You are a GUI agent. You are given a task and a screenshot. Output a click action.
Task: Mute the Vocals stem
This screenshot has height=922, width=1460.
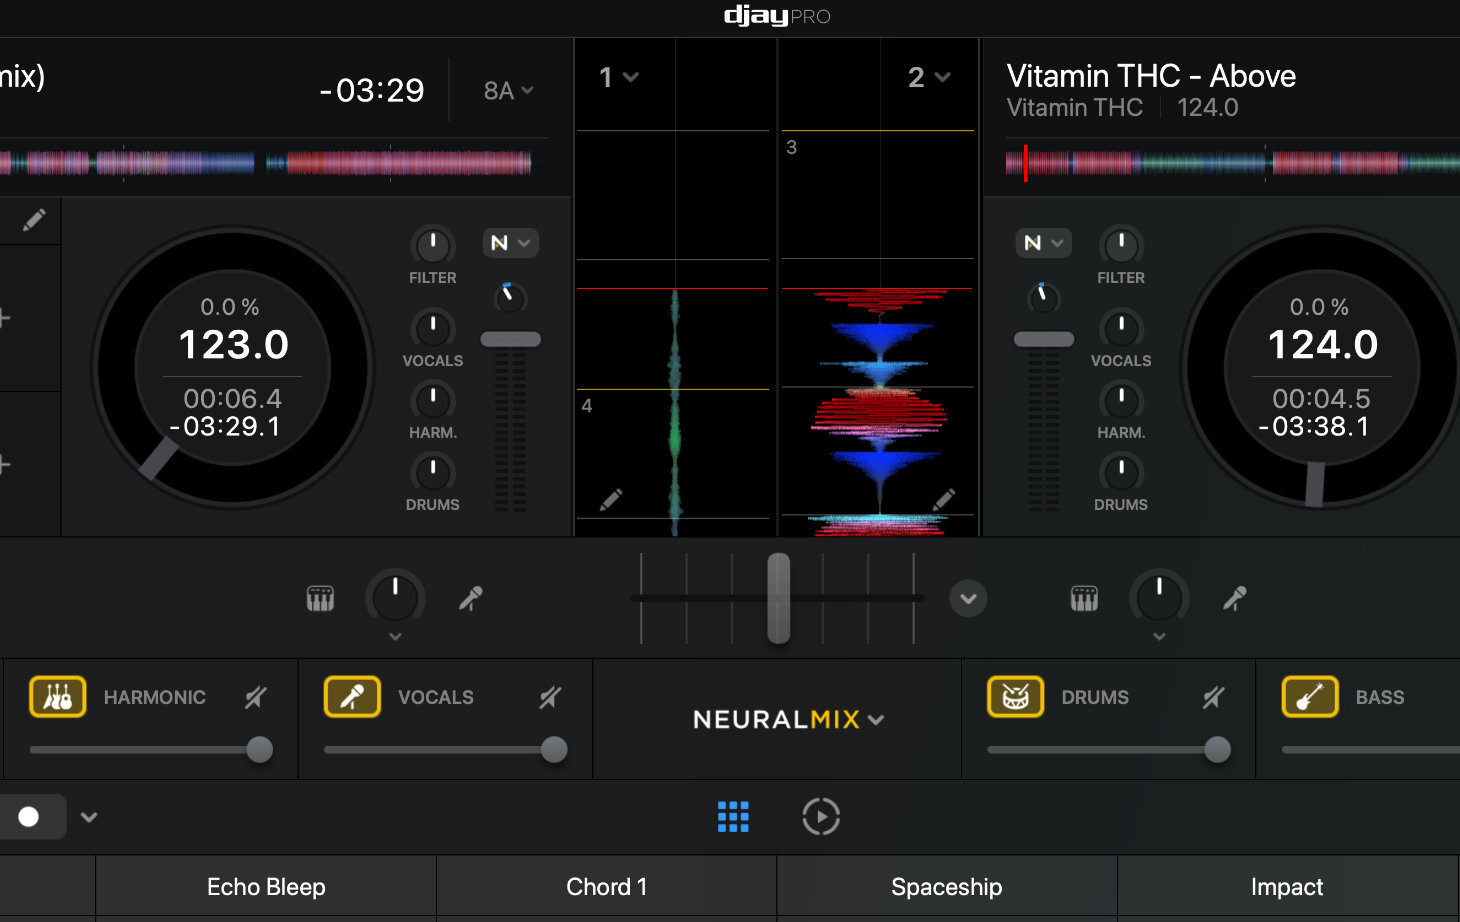pos(550,697)
